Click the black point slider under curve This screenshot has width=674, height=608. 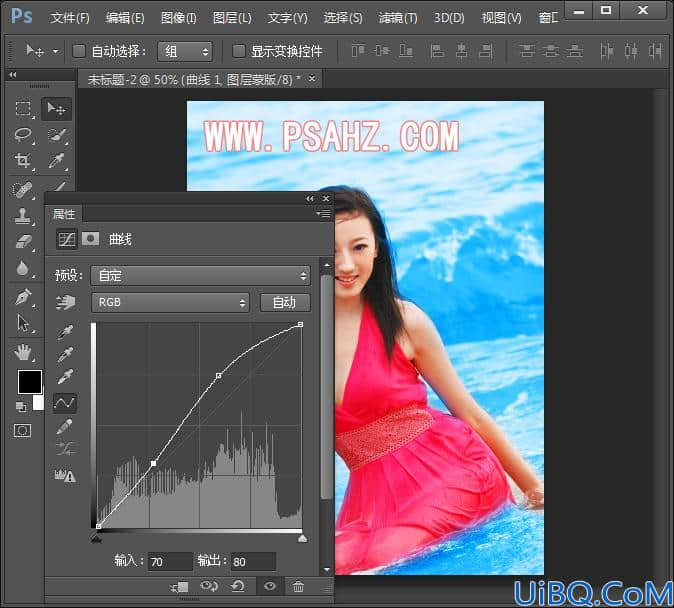(97, 538)
